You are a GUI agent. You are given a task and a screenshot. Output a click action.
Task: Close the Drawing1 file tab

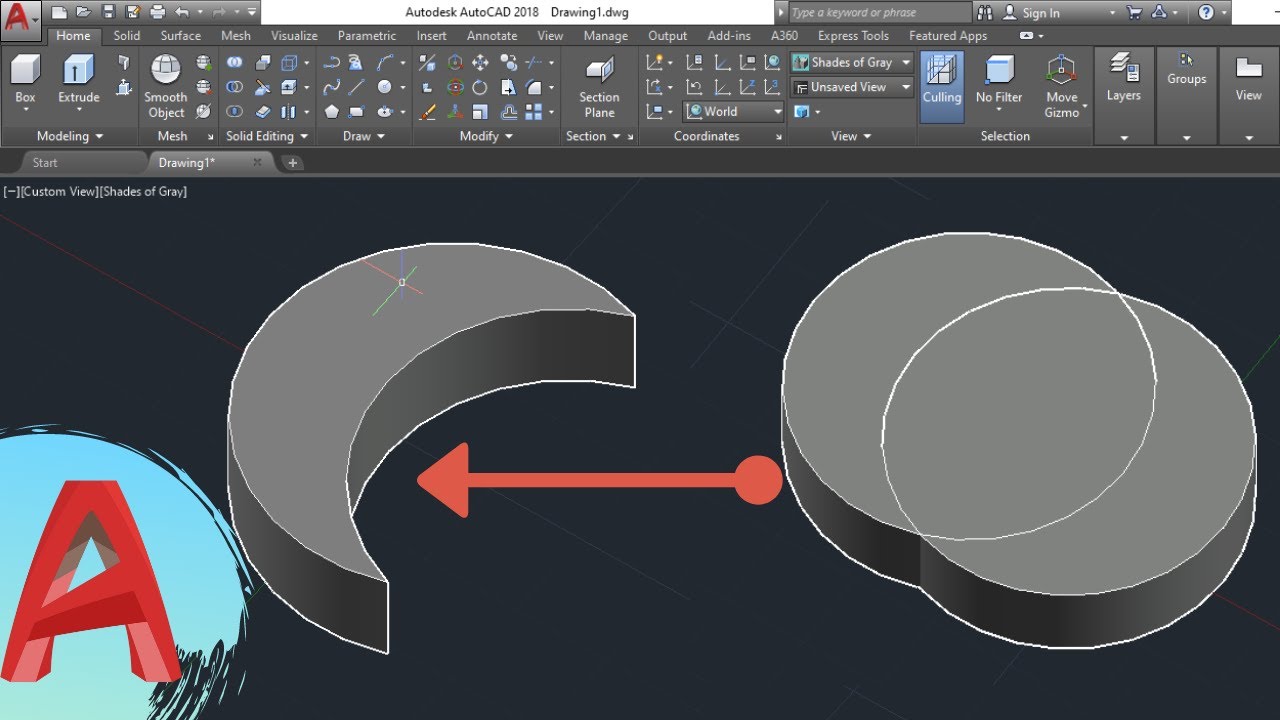click(257, 162)
